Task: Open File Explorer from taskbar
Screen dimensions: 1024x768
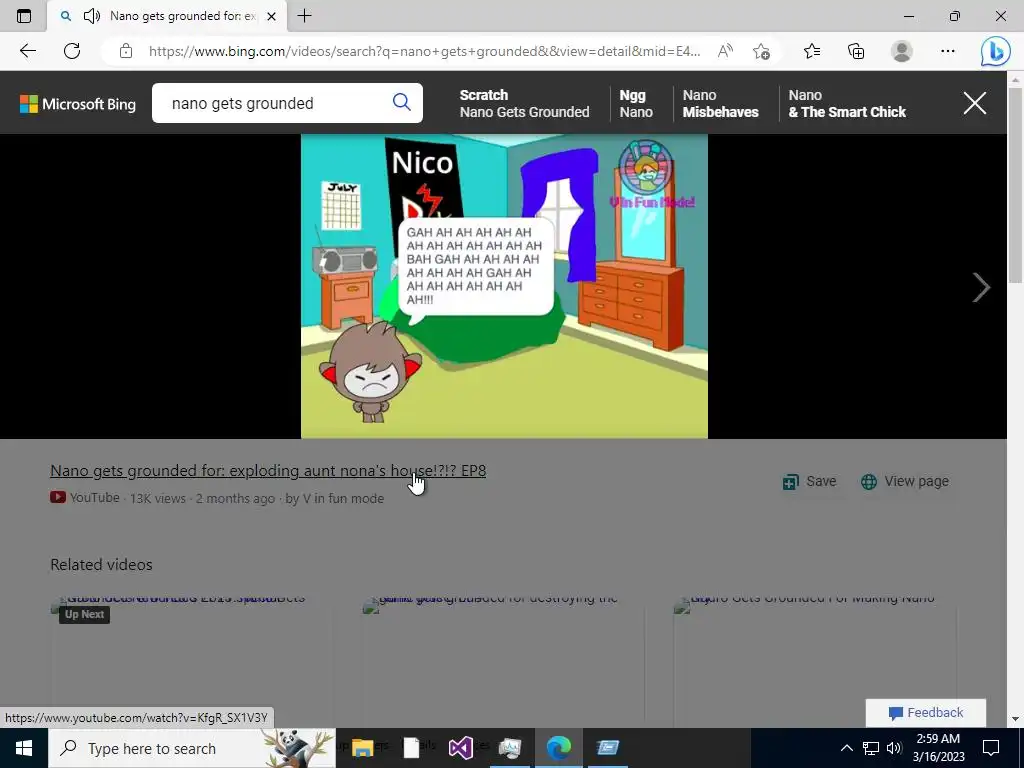Action: pos(362,748)
